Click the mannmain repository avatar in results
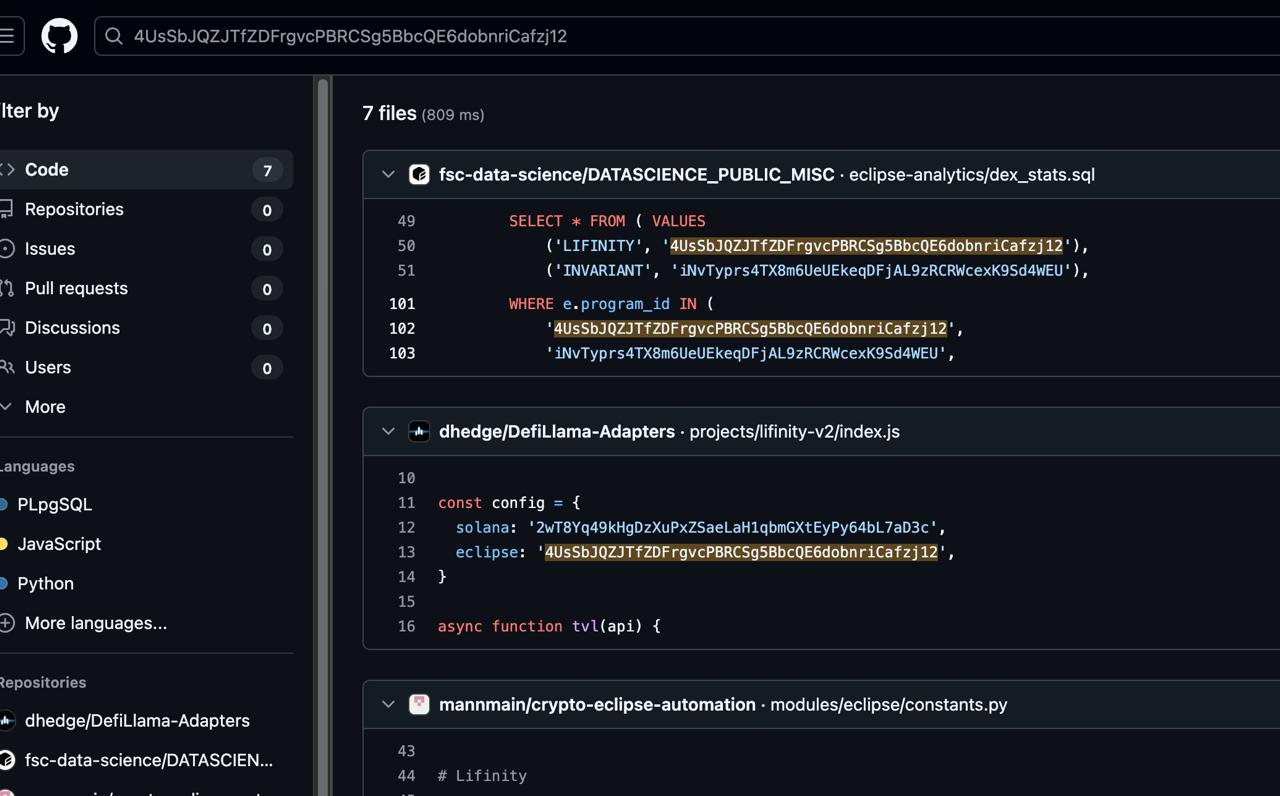This screenshot has width=1280, height=796. point(419,704)
